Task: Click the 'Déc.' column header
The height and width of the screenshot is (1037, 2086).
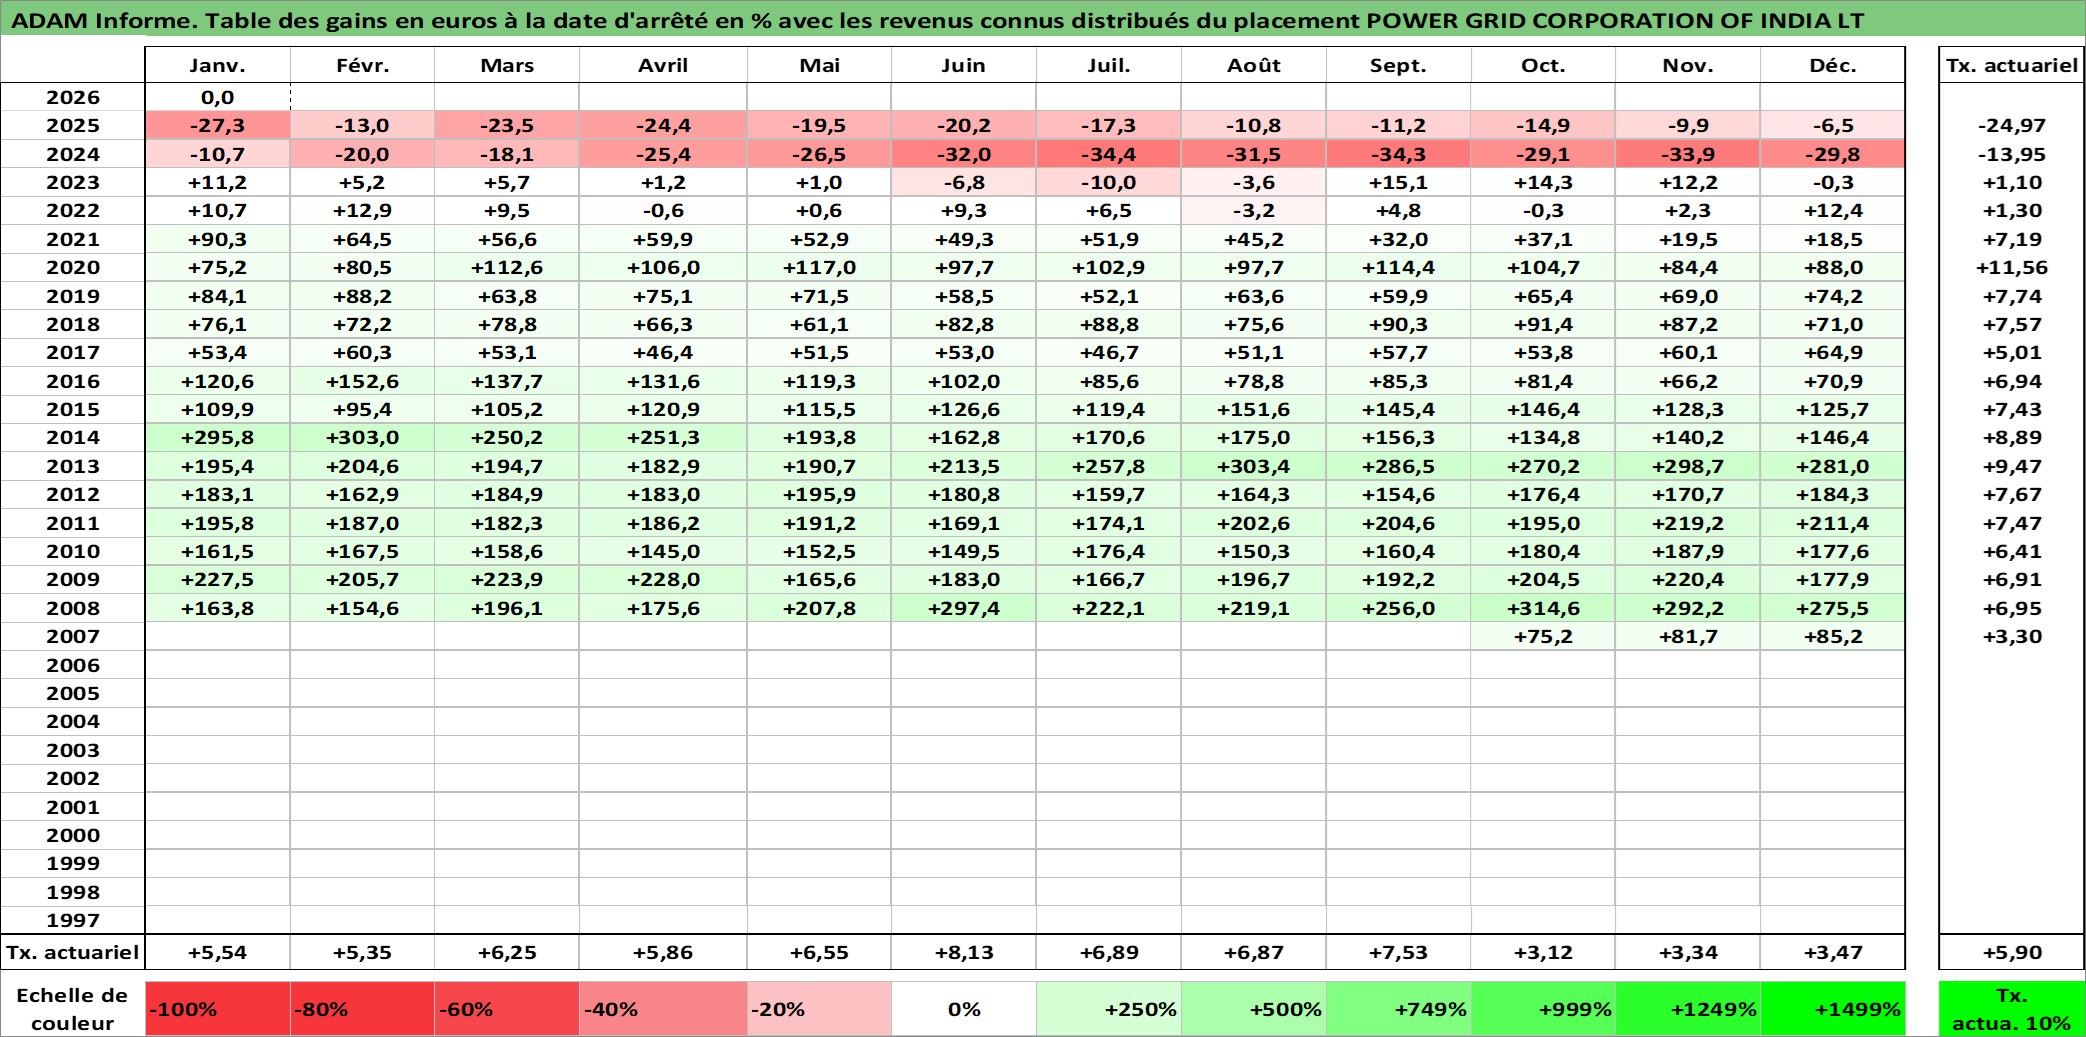Action: coord(1833,65)
